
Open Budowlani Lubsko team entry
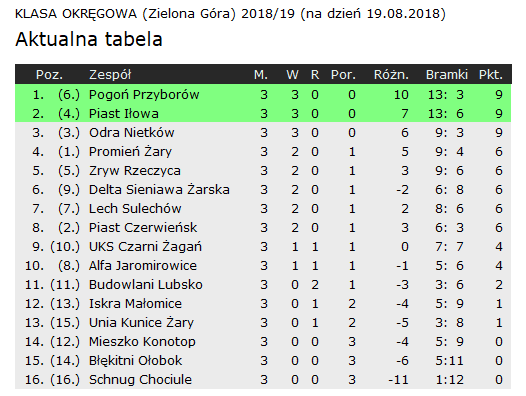click(146, 285)
